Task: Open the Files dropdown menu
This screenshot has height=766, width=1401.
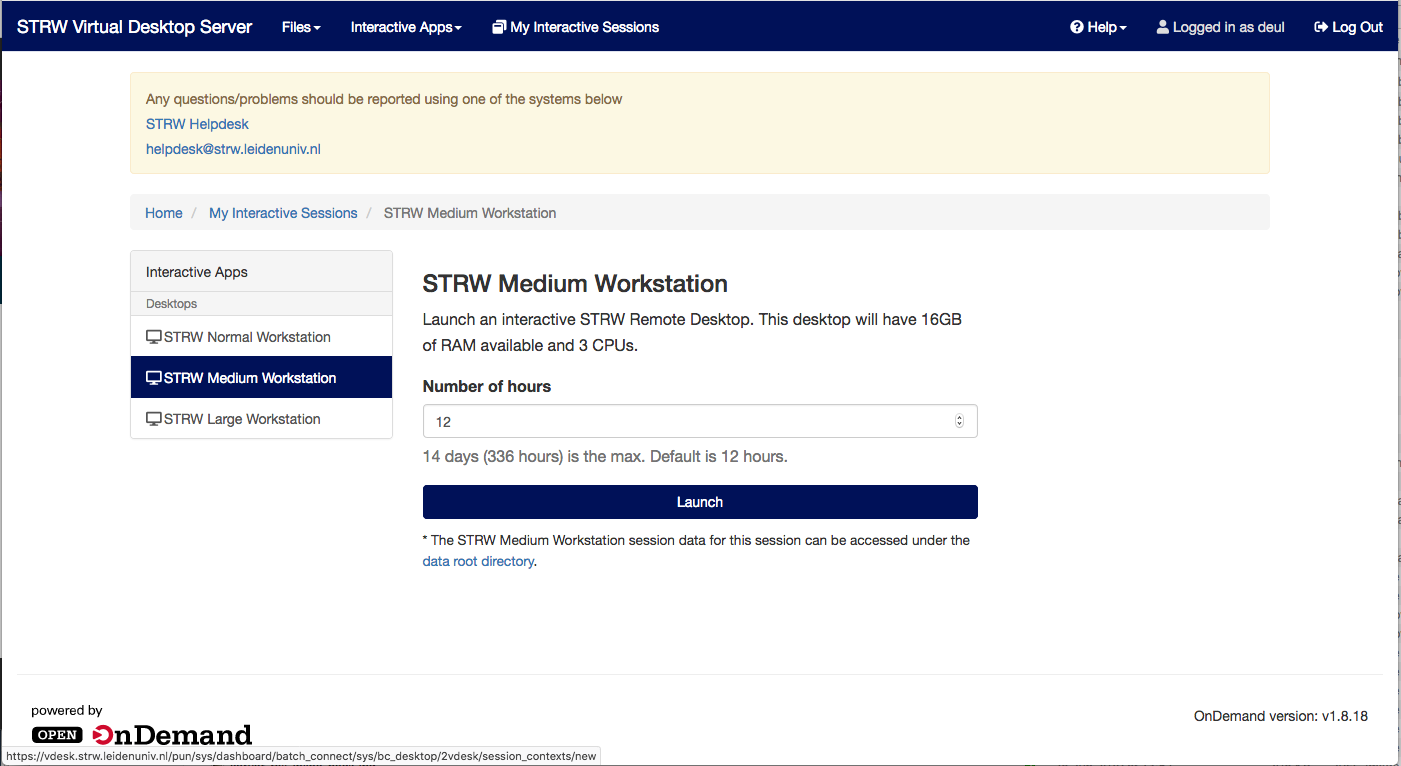Action: click(301, 27)
